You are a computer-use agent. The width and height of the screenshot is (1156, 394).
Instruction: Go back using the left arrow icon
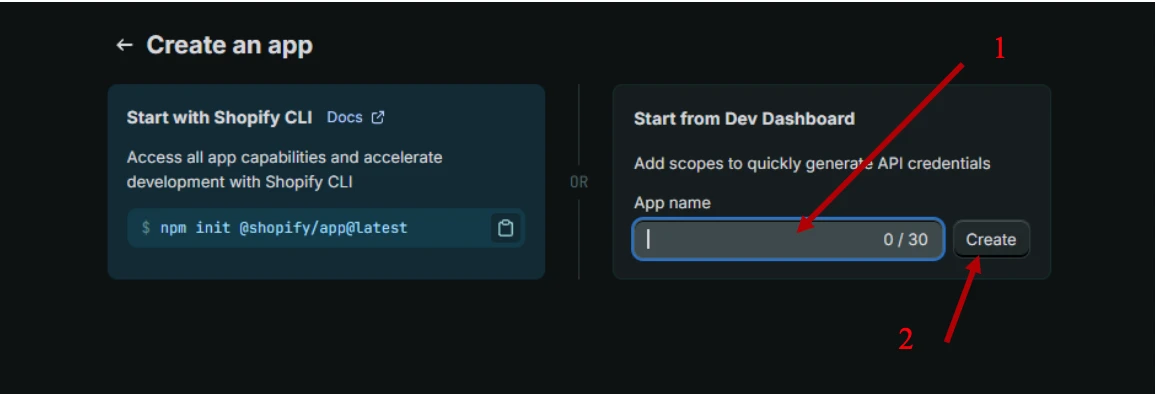[124, 45]
